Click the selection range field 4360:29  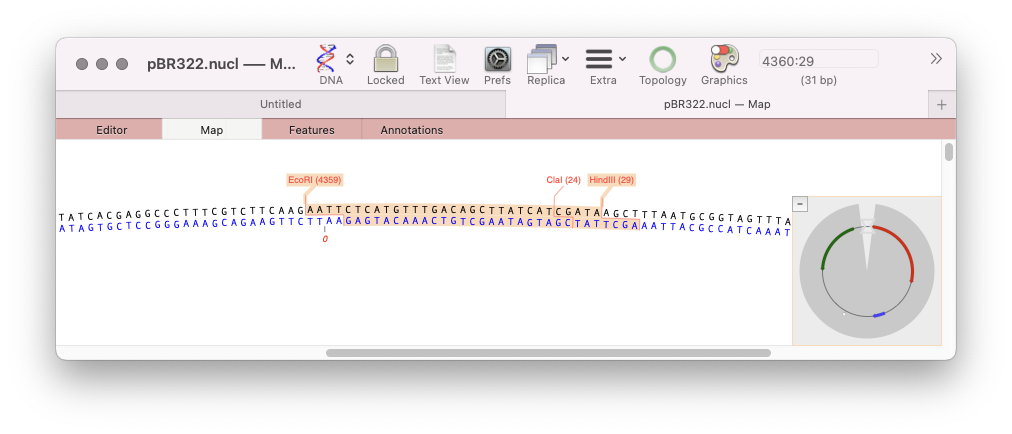point(818,60)
